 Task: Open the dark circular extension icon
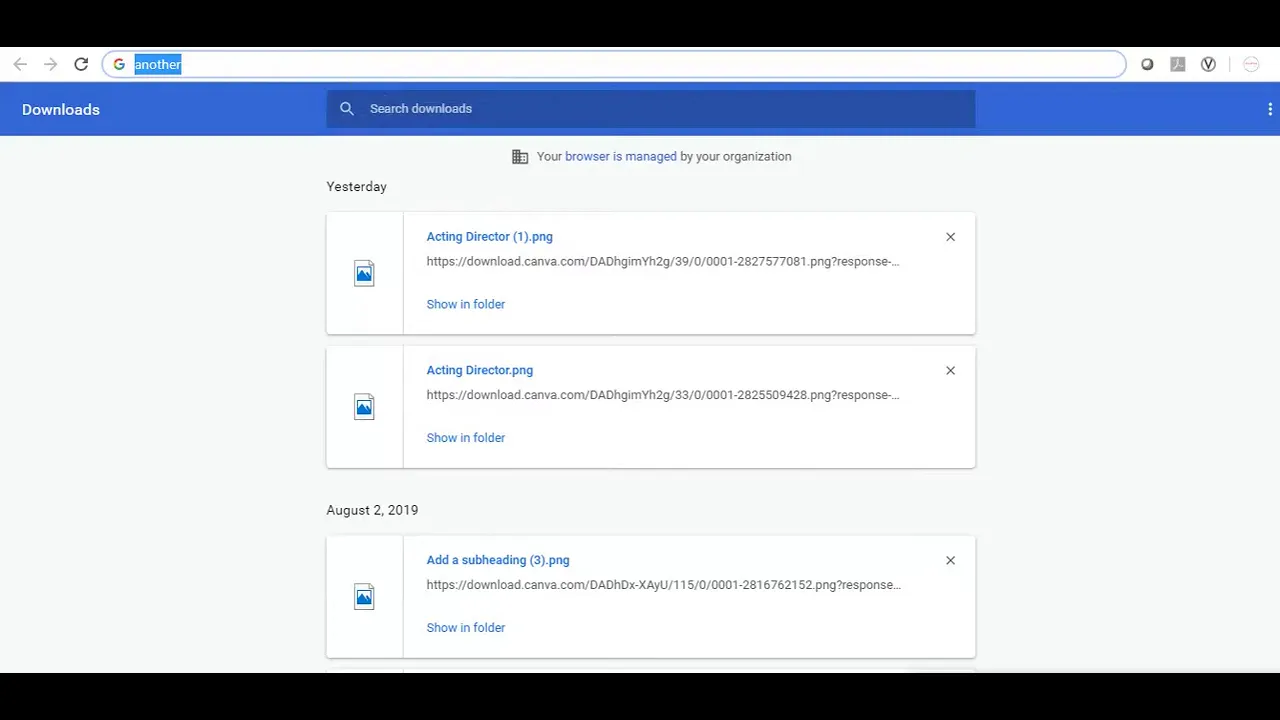tap(1147, 64)
